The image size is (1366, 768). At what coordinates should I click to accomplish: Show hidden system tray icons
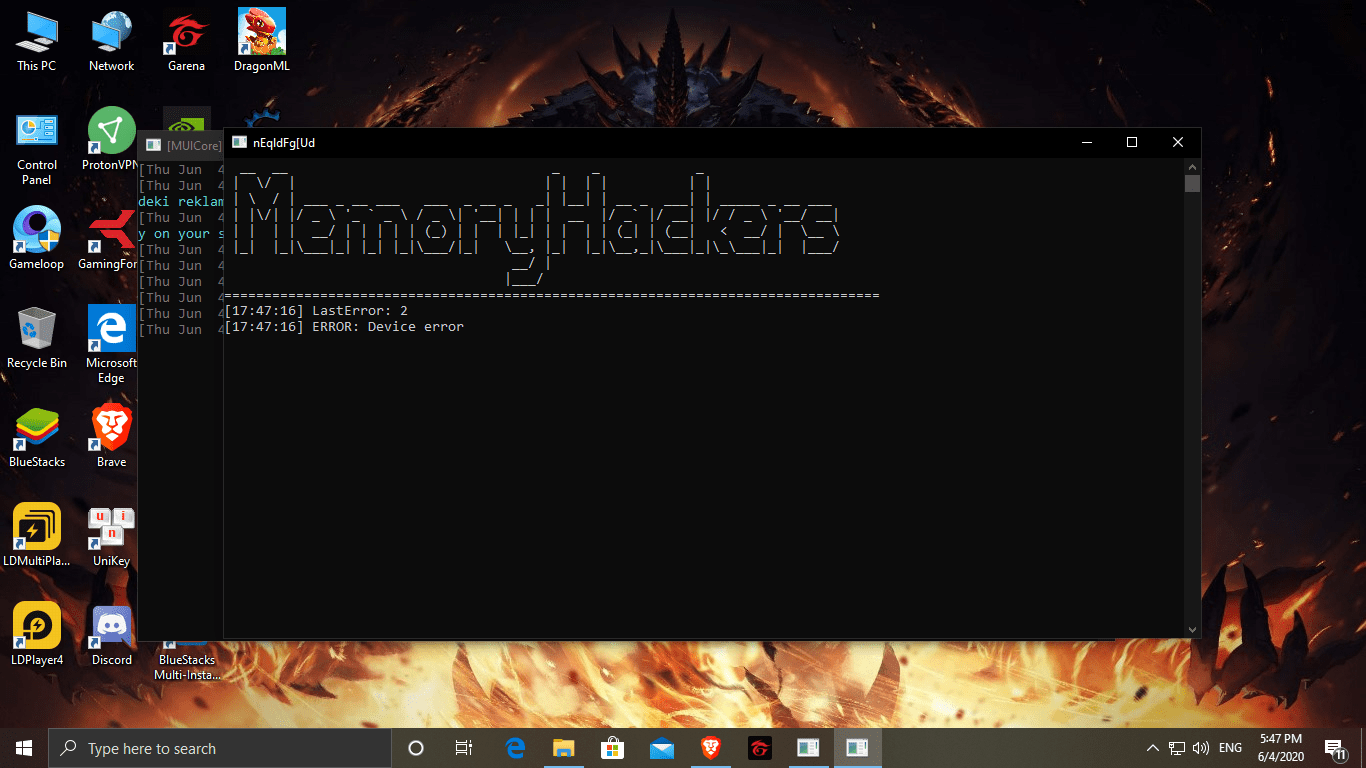[x=1152, y=748]
